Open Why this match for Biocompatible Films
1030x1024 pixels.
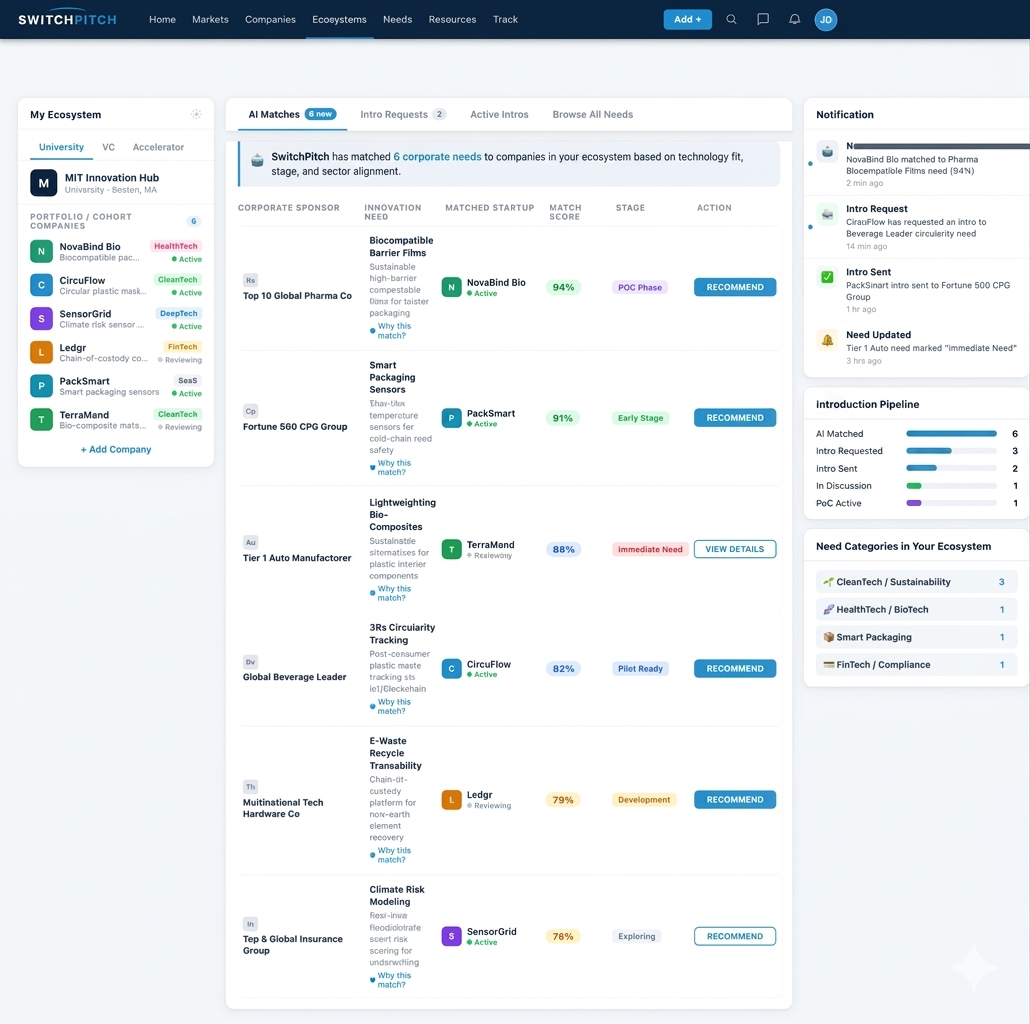[393, 330]
